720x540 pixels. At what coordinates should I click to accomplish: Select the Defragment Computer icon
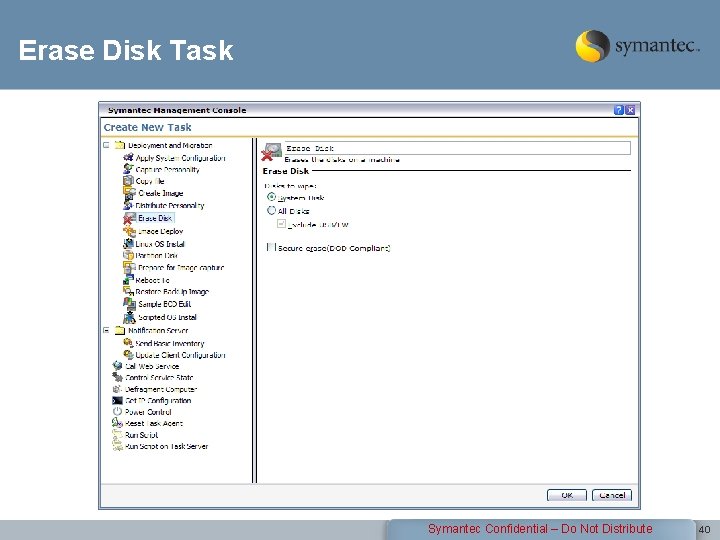tap(117, 389)
